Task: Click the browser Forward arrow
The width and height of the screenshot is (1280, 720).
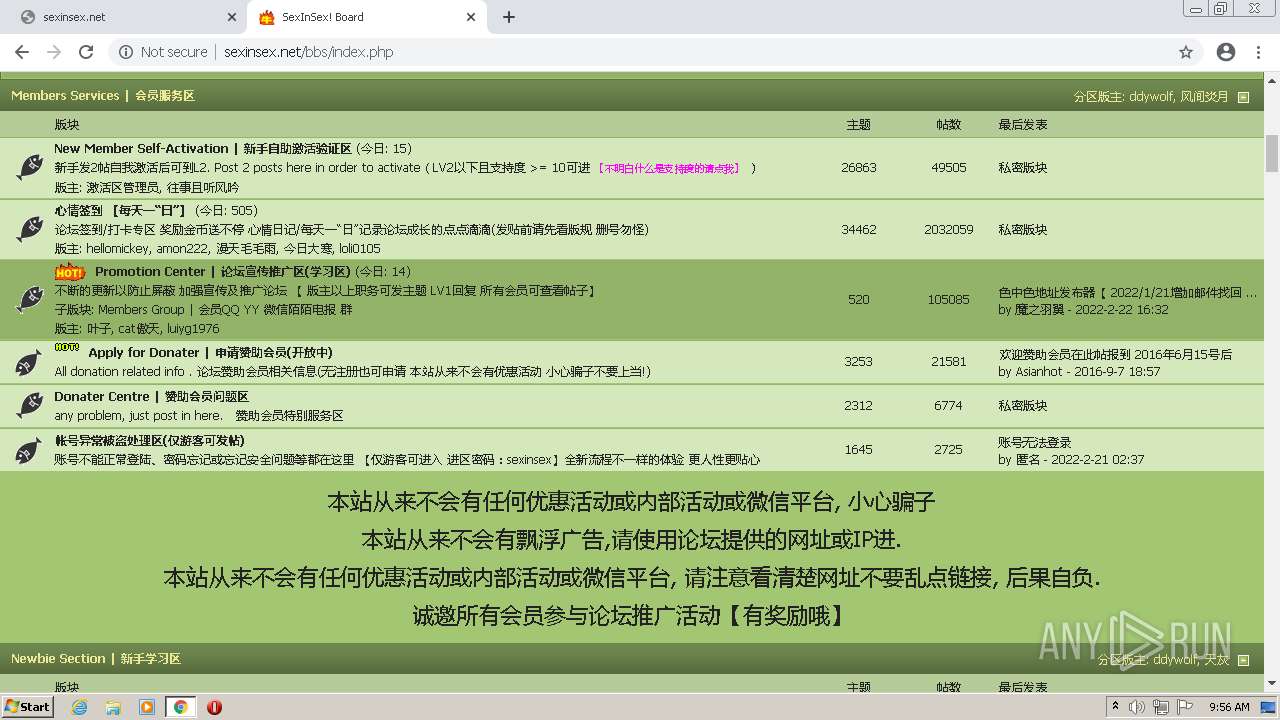Action: (54, 52)
